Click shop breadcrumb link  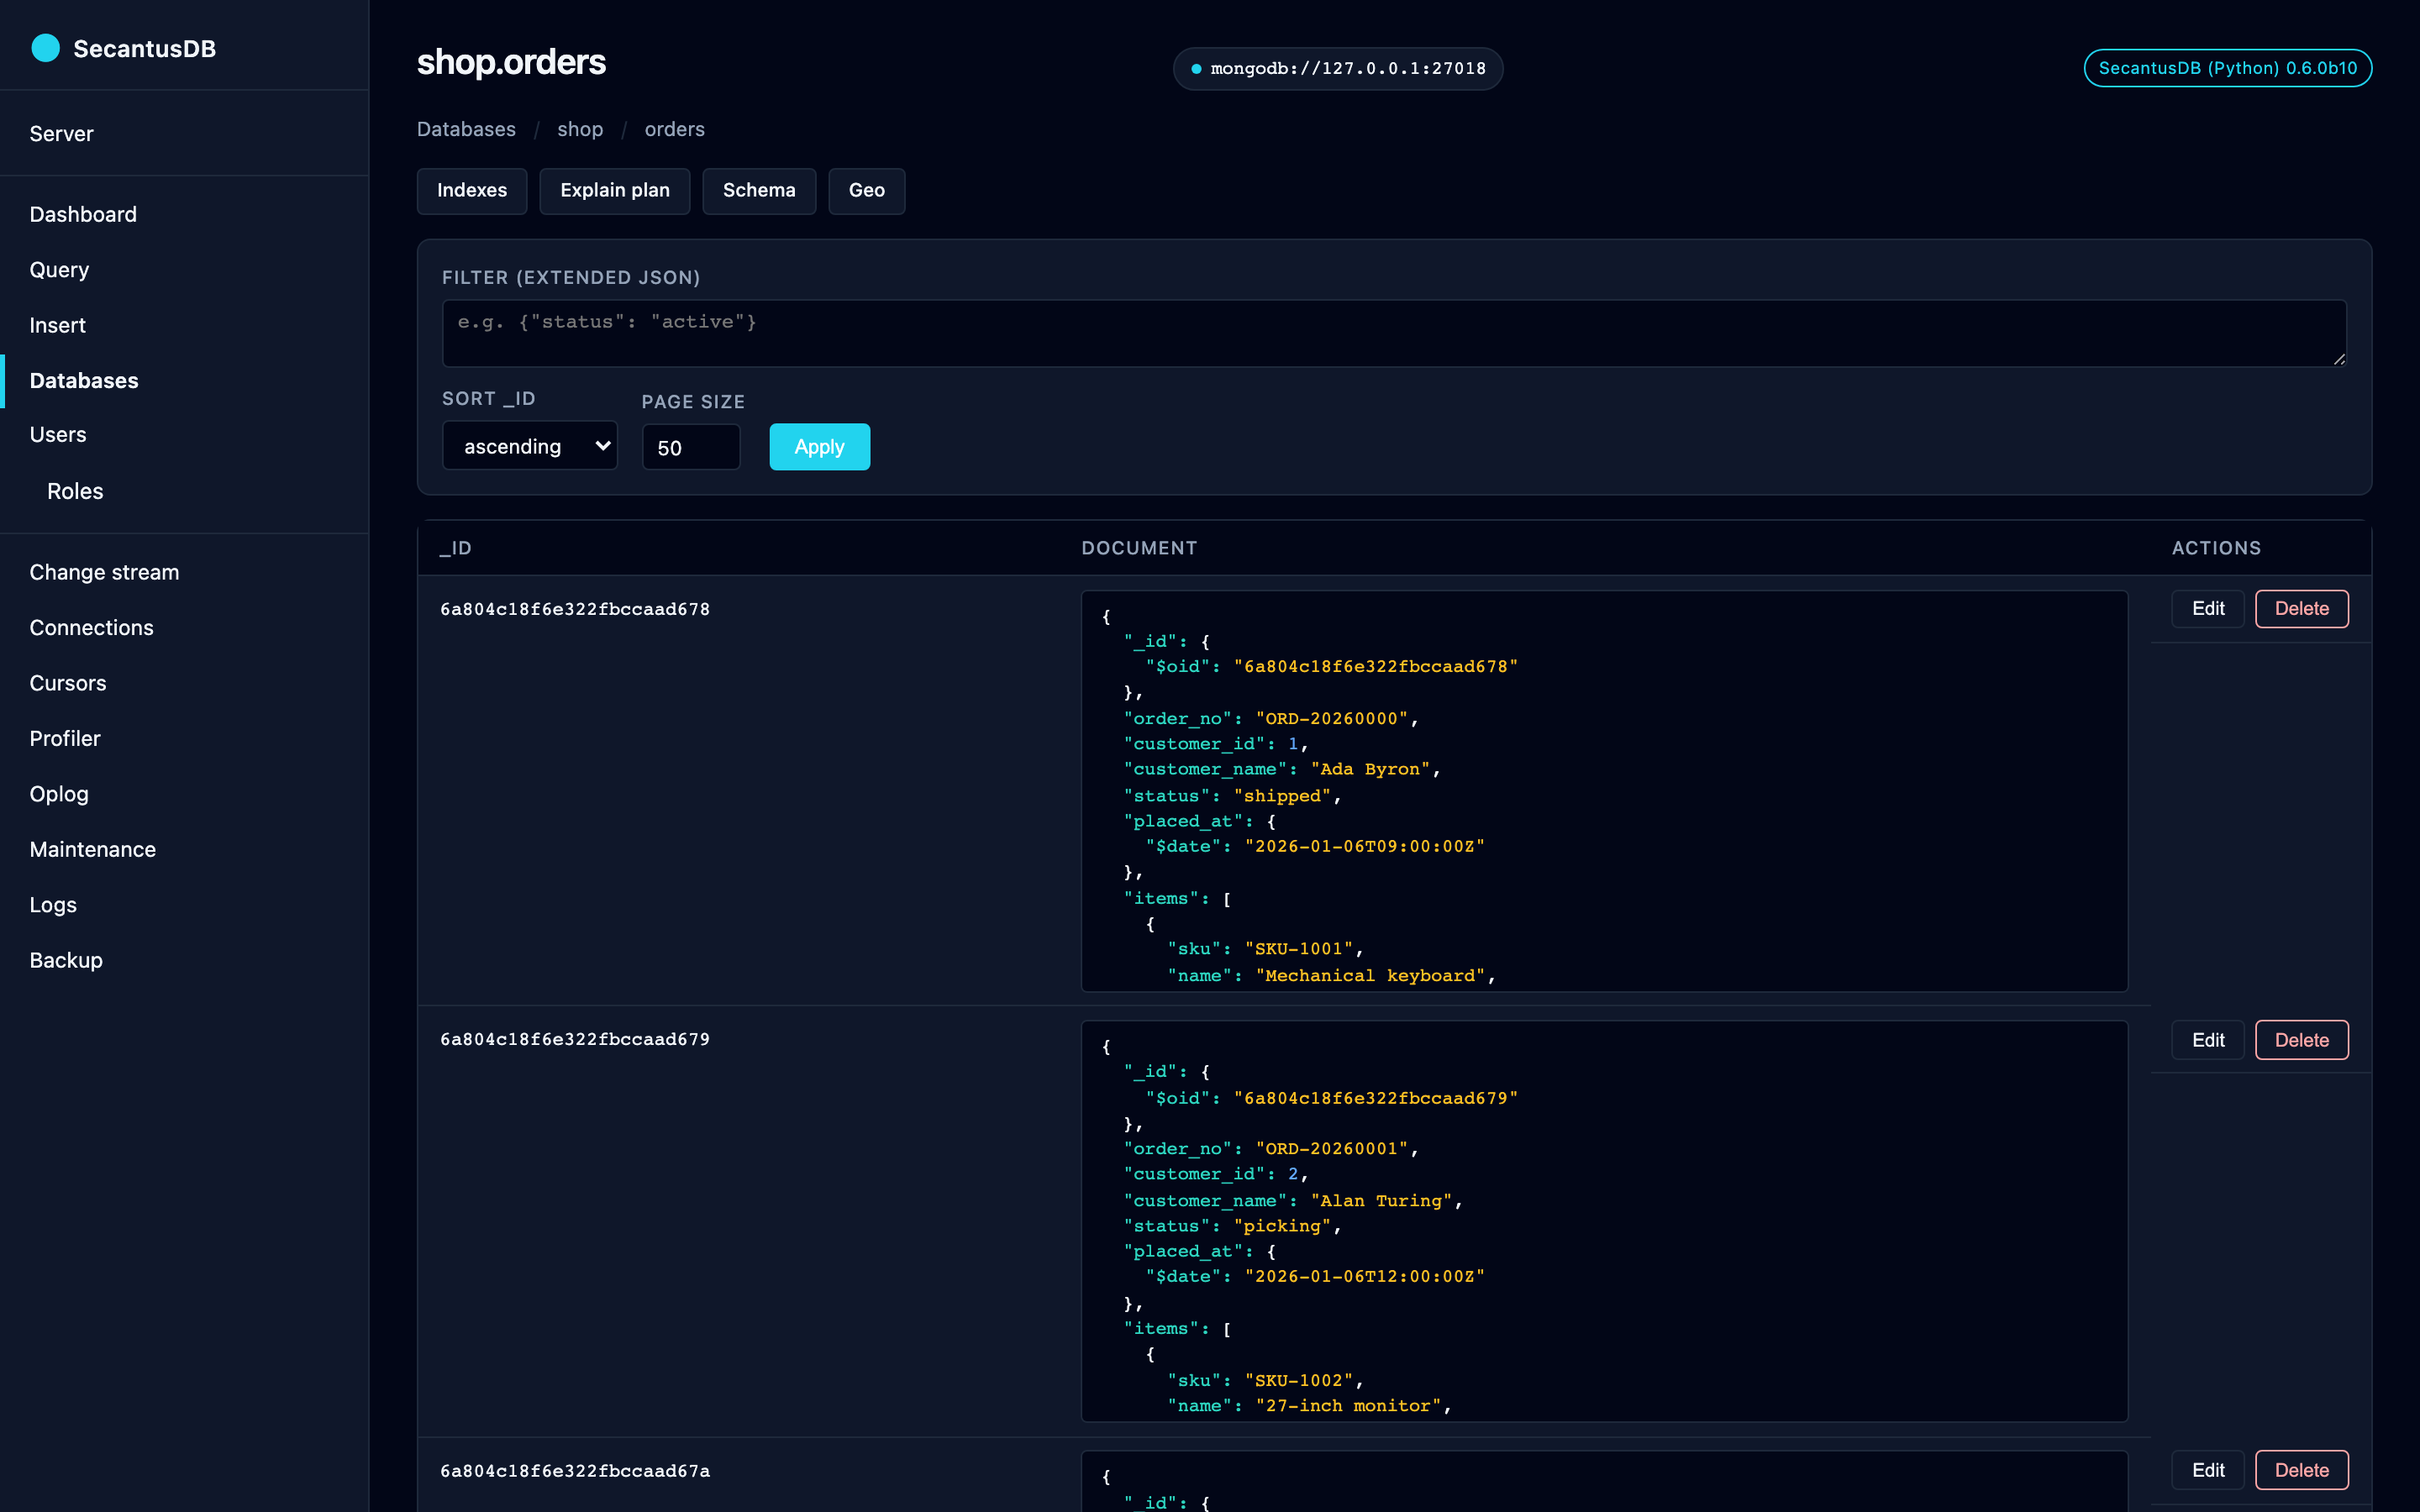point(580,129)
